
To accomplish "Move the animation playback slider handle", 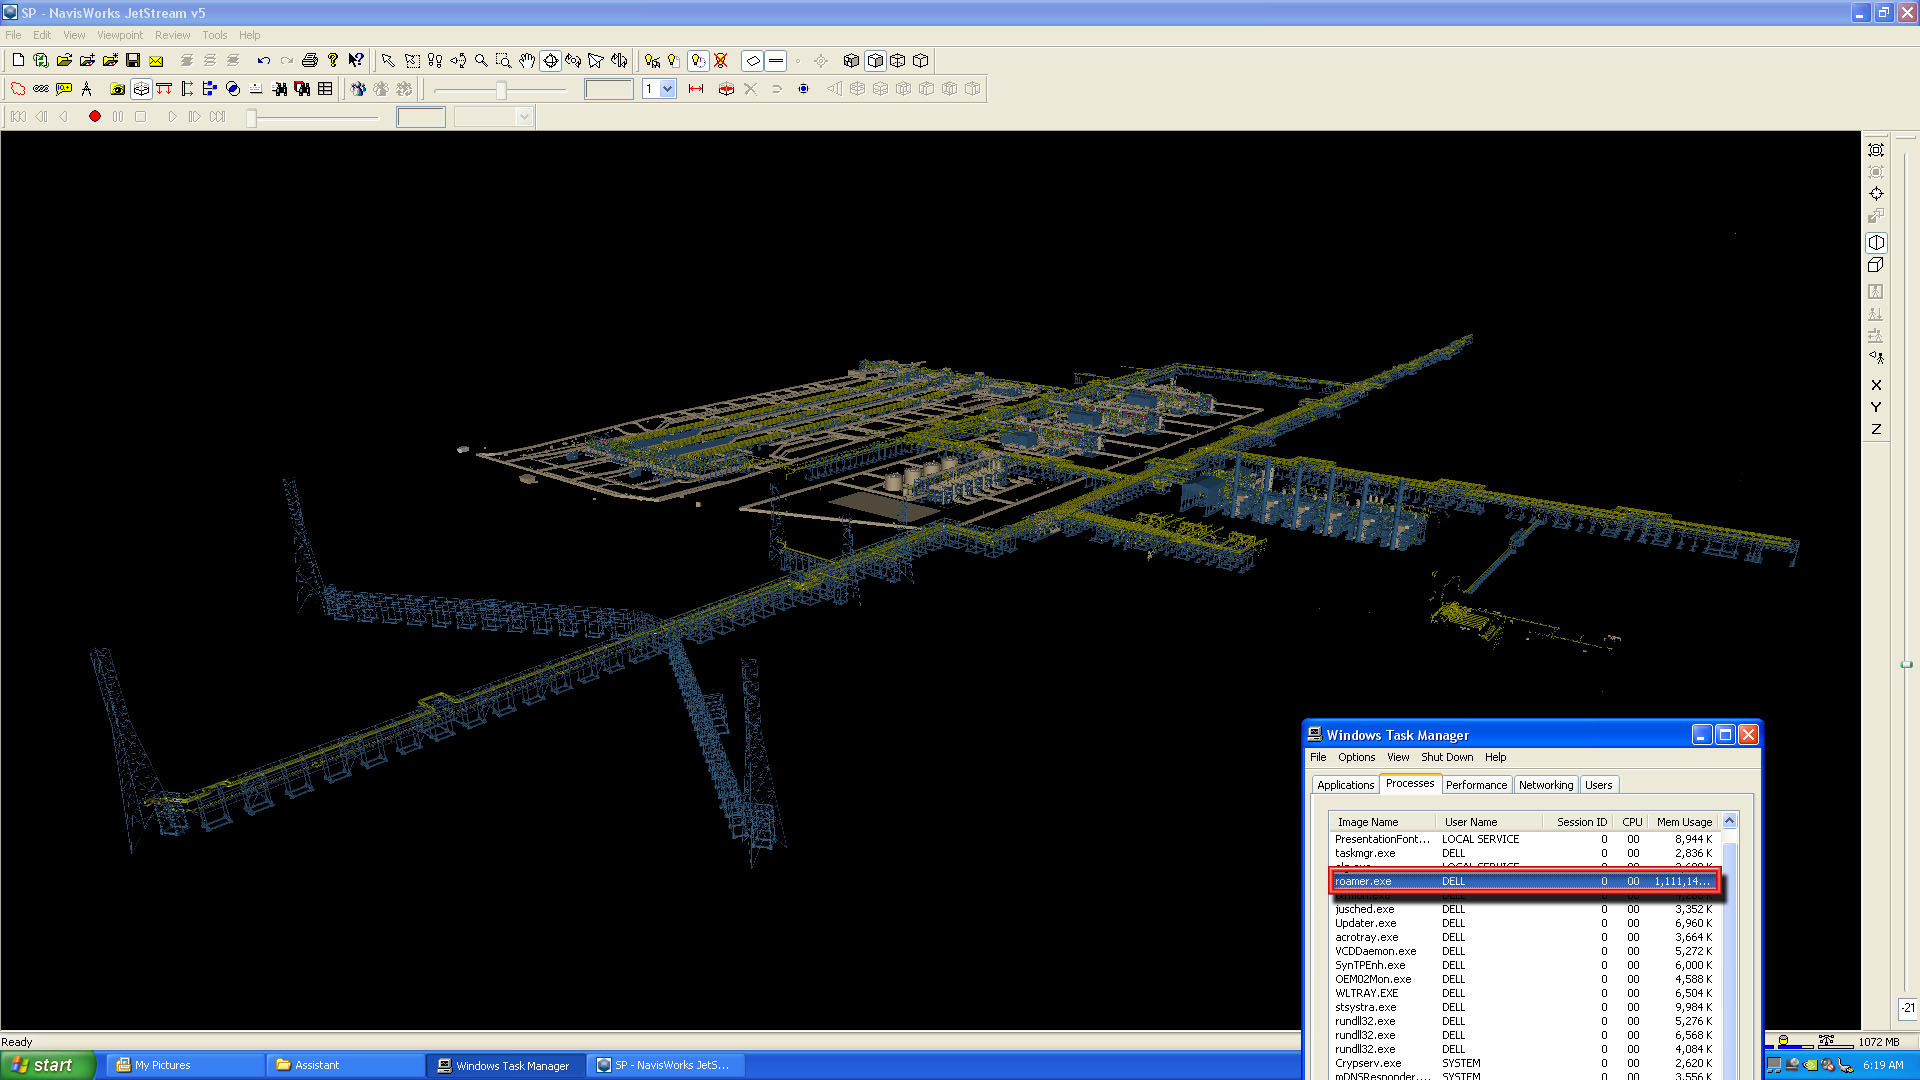I will click(x=252, y=118).
